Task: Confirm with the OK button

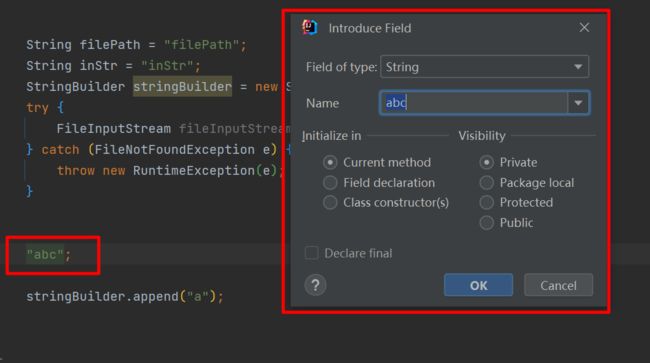Action: click(478, 285)
